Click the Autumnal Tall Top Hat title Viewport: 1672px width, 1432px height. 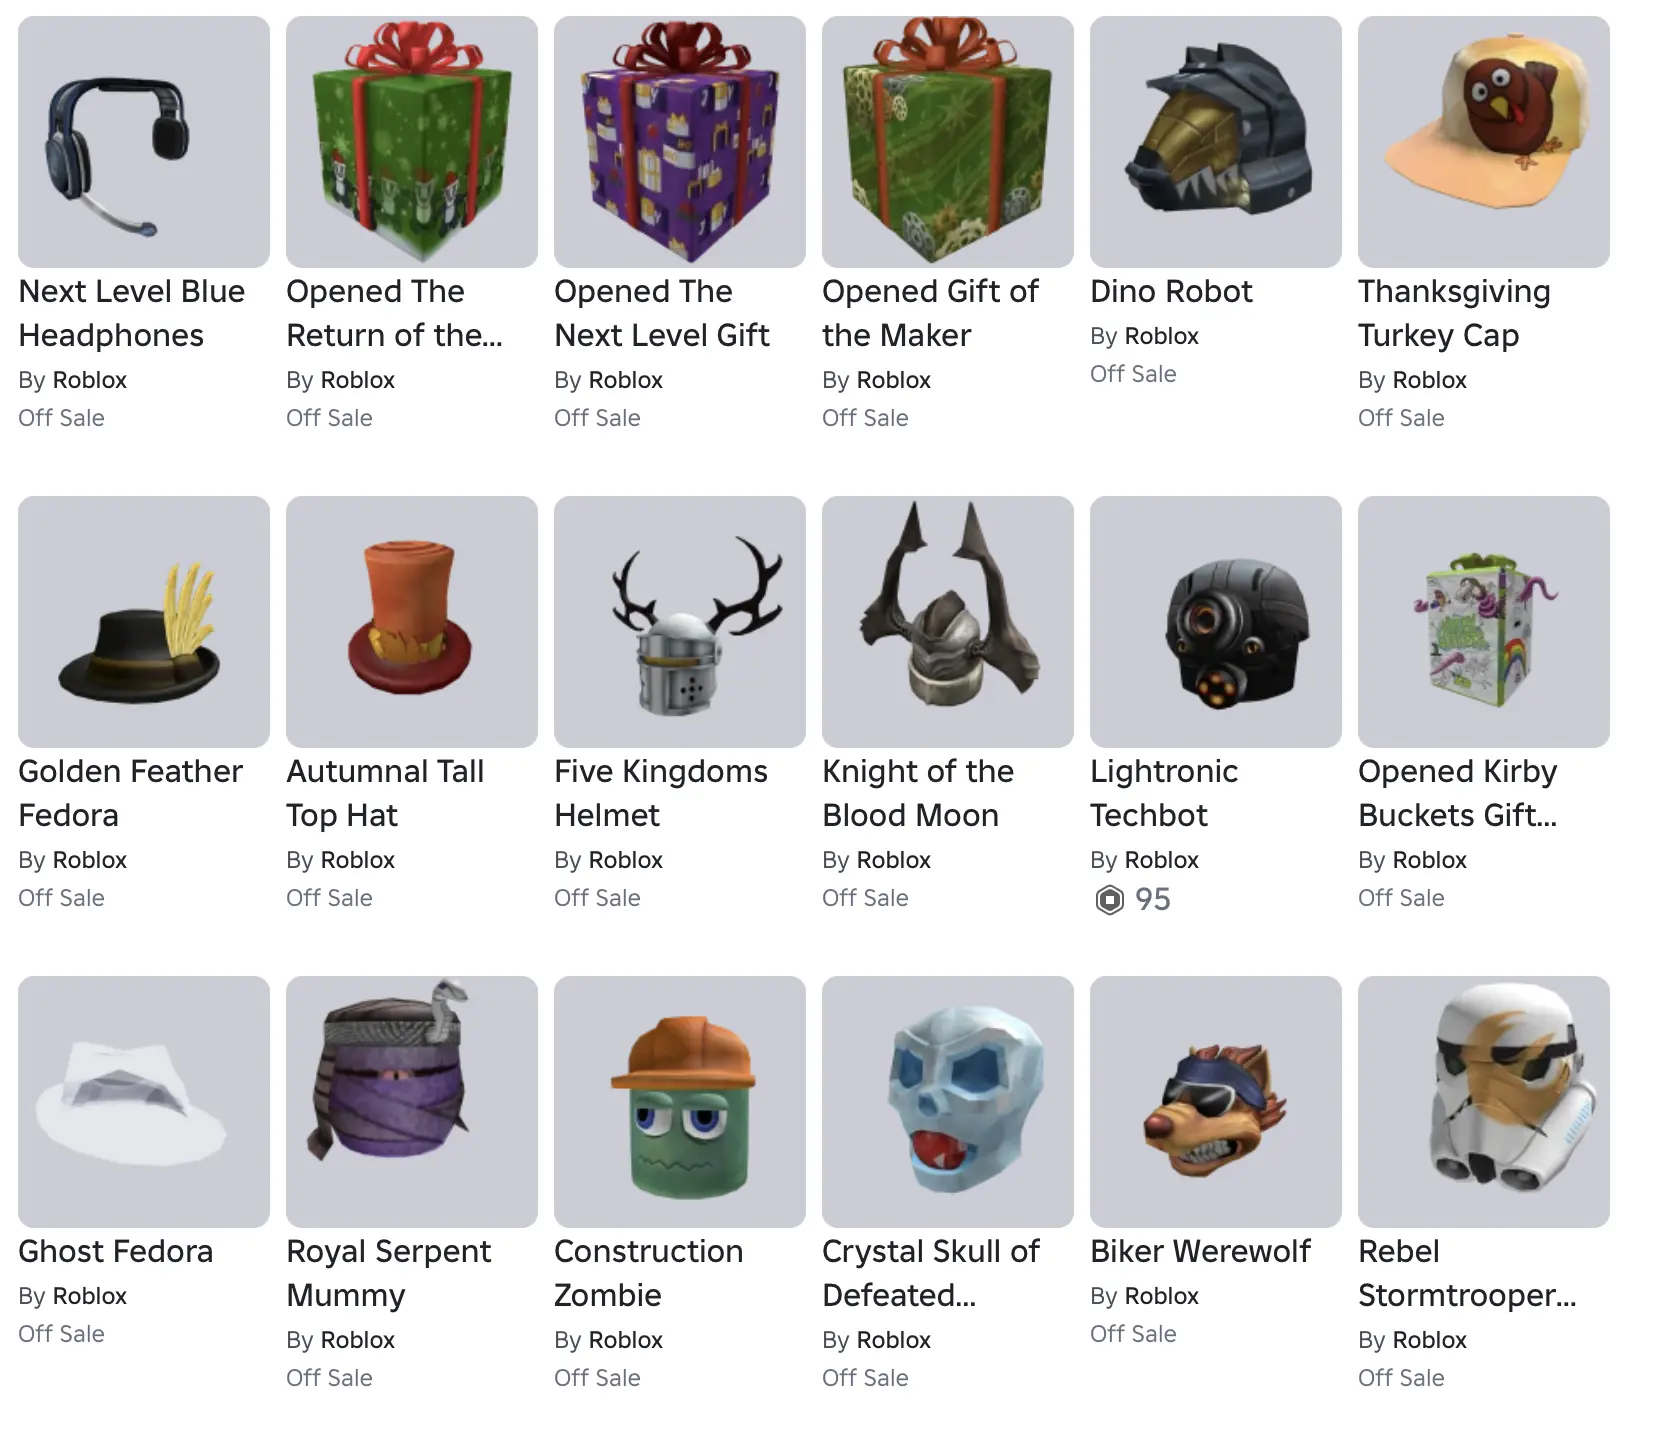(x=385, y=793)
